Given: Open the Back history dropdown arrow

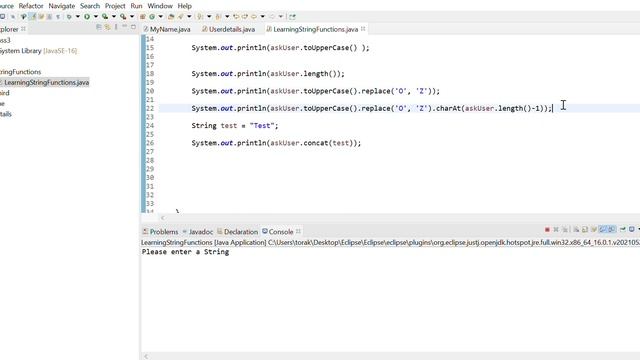Looking at the screenshot, I should (x=262, y=17).
